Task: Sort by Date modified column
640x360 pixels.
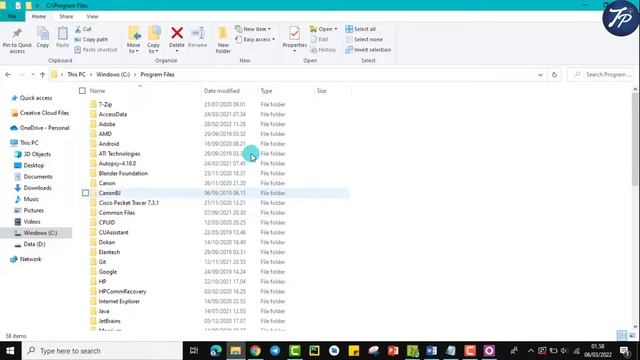Action: [x=222, y=91]
